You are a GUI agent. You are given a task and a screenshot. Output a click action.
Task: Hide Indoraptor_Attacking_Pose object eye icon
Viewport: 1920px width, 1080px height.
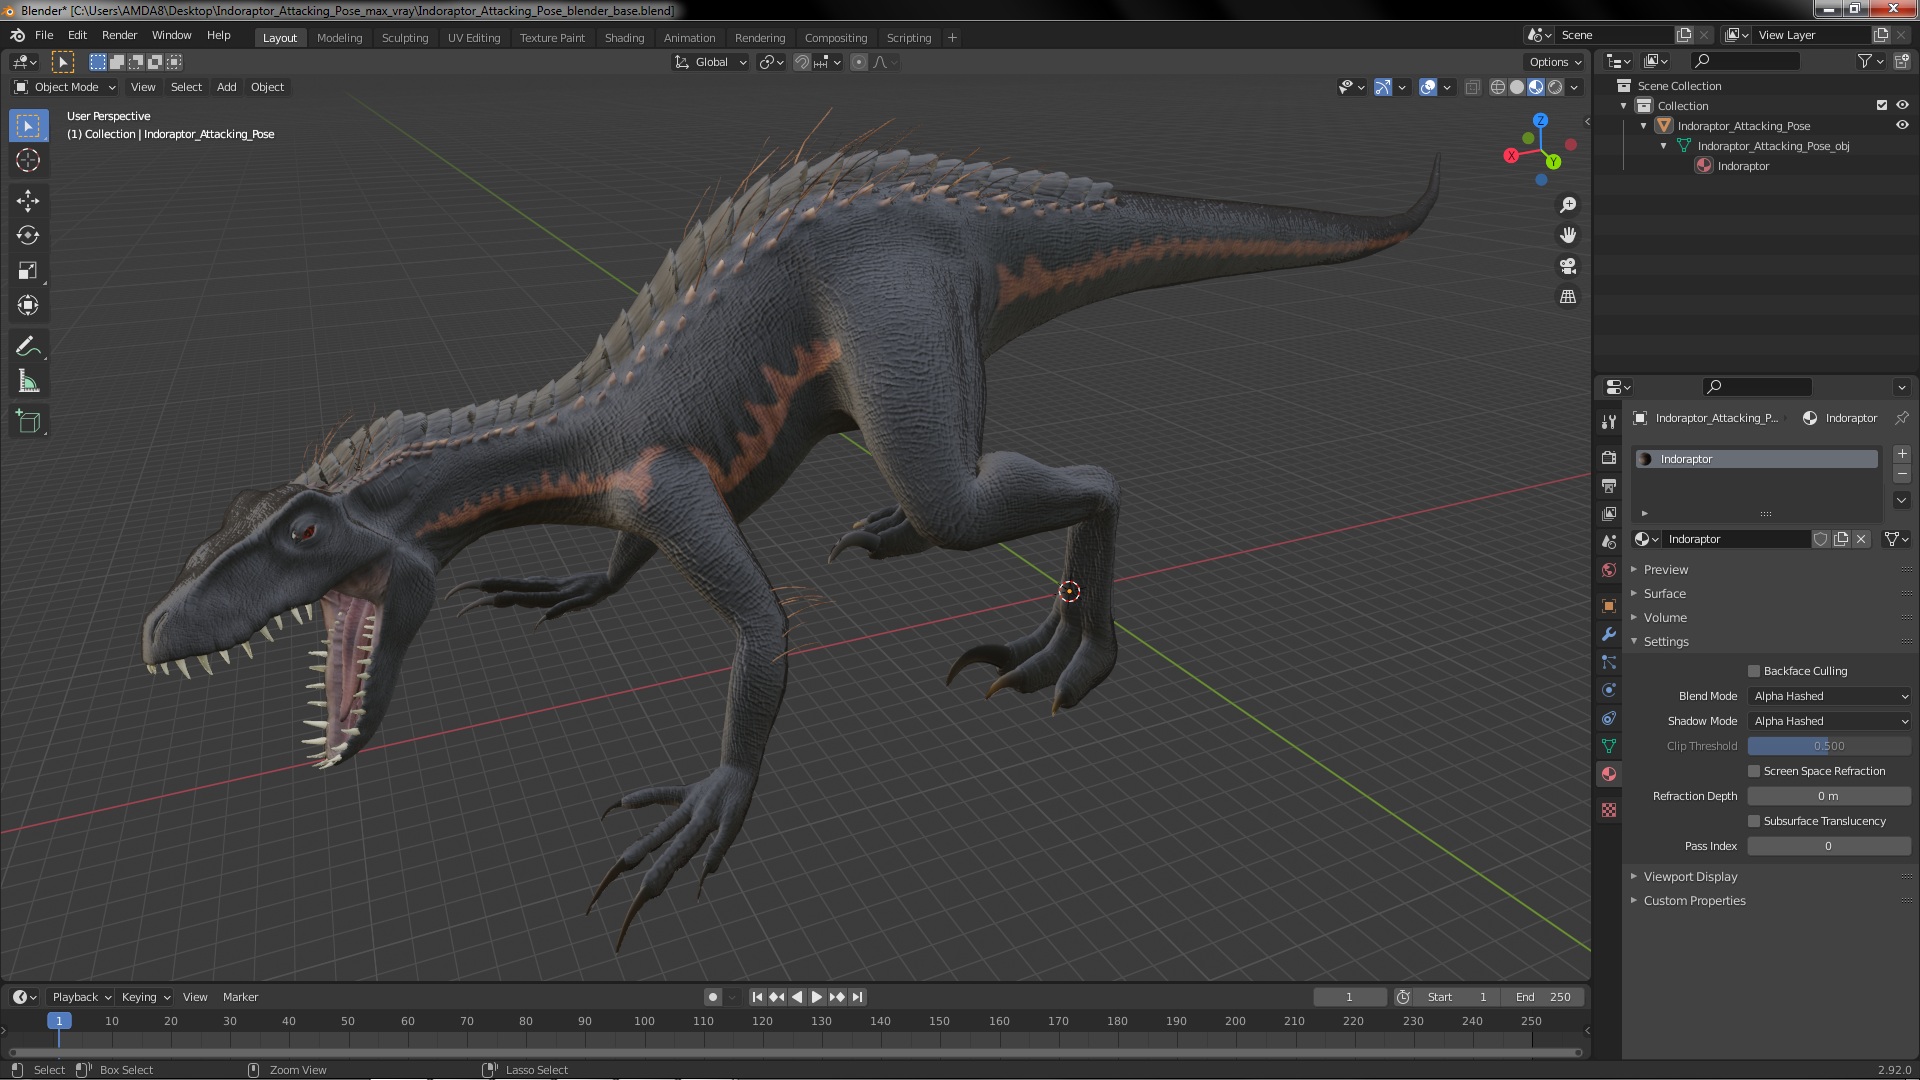point(1902,125)
